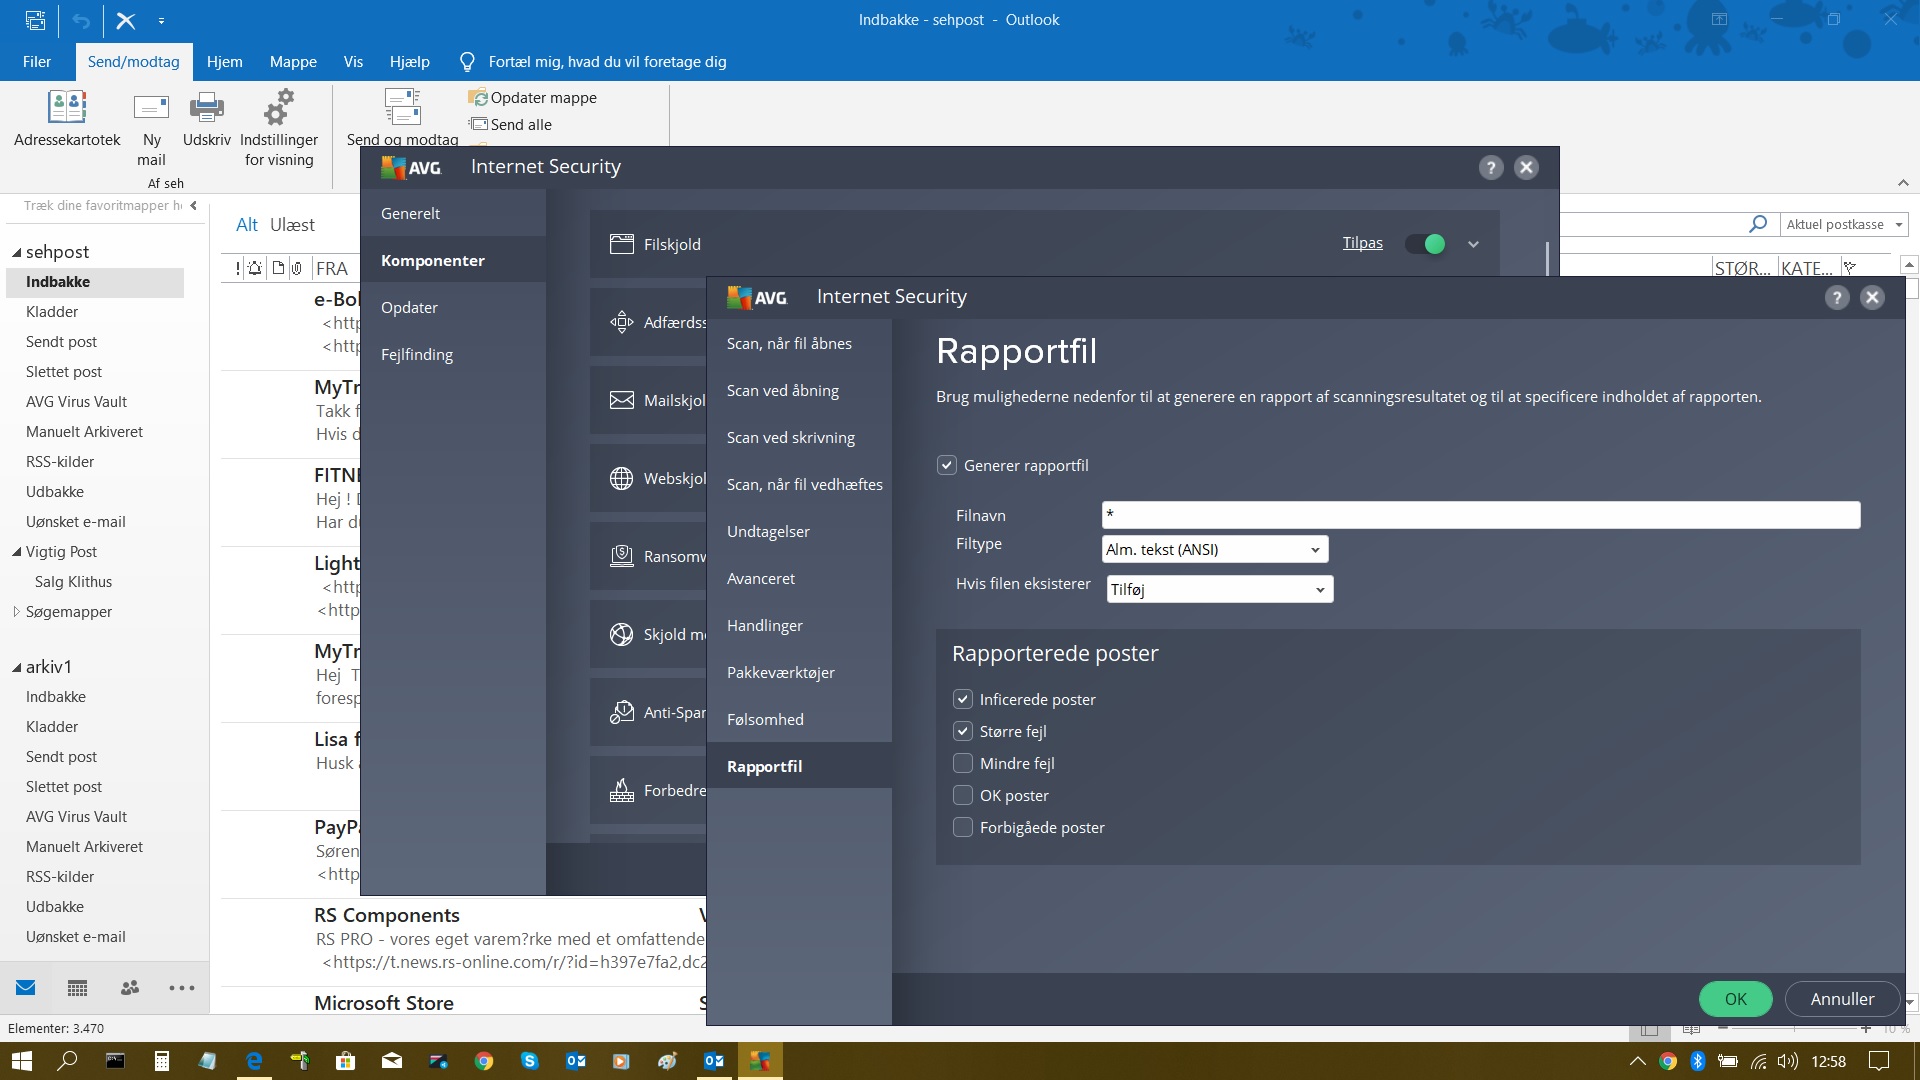Open the Filer menu tab

[x=37, y=61]
